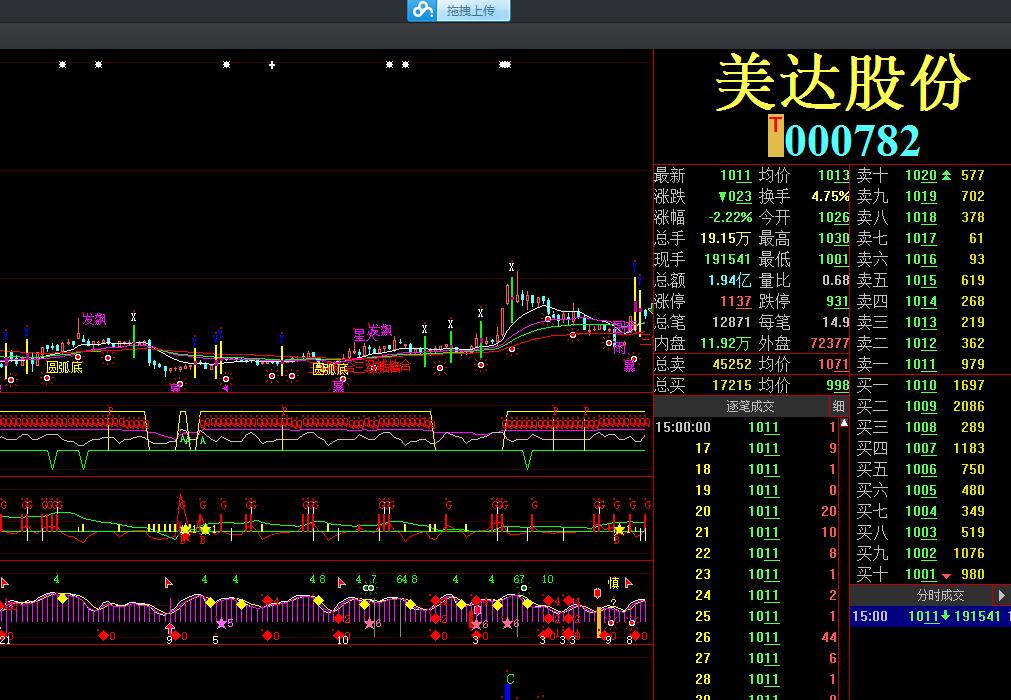Click the 外盘 value 72377
This screenshot has width=1011, height=700.
click(x=830, y=343)
